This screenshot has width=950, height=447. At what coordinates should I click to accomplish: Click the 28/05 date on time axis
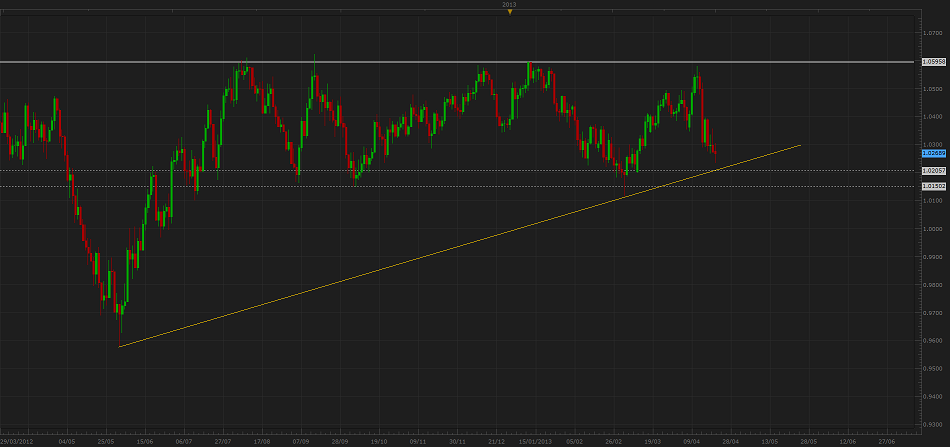pyautogui.click(x=808, y=440)
